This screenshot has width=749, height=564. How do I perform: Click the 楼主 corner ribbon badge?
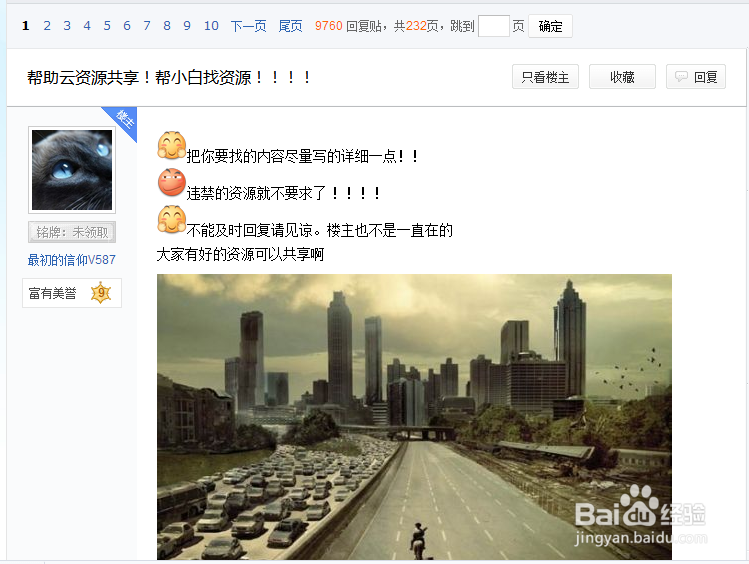pyautogui.click(x=124, y=120)
